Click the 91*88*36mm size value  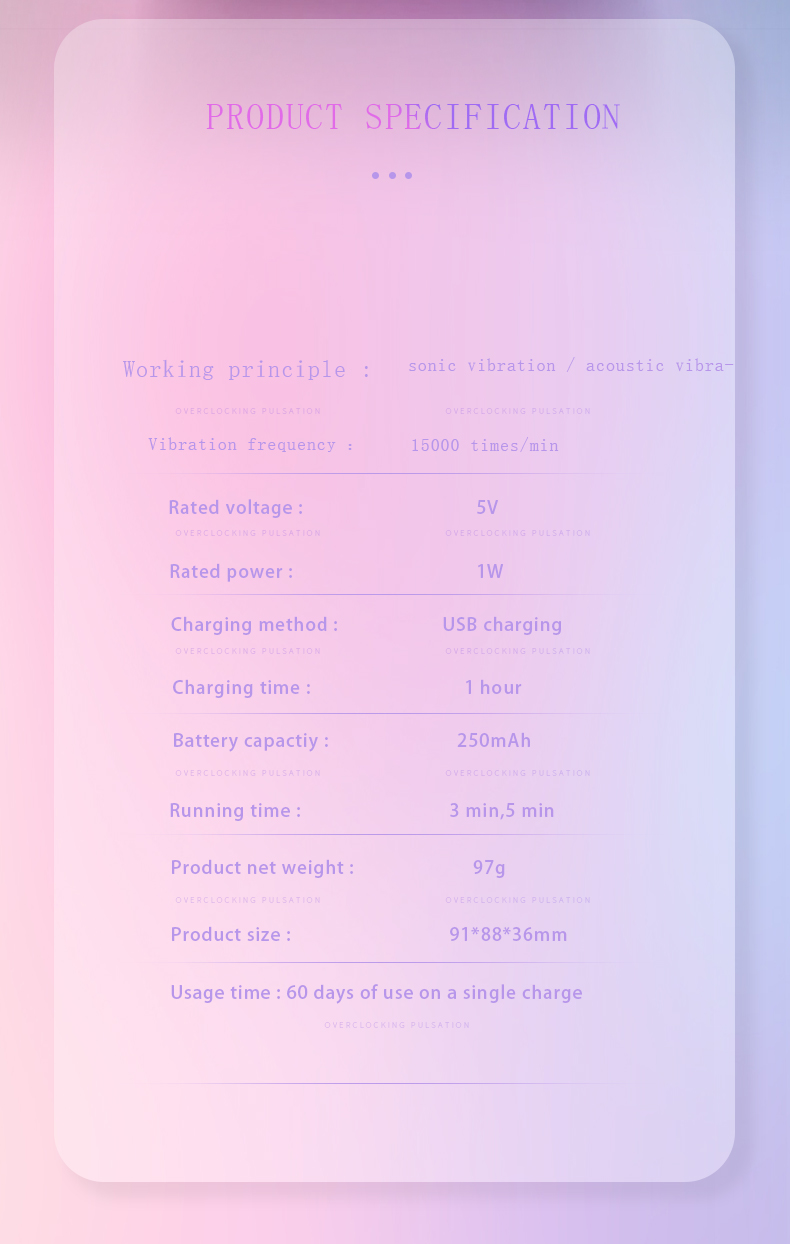click(x=508, y=935)
